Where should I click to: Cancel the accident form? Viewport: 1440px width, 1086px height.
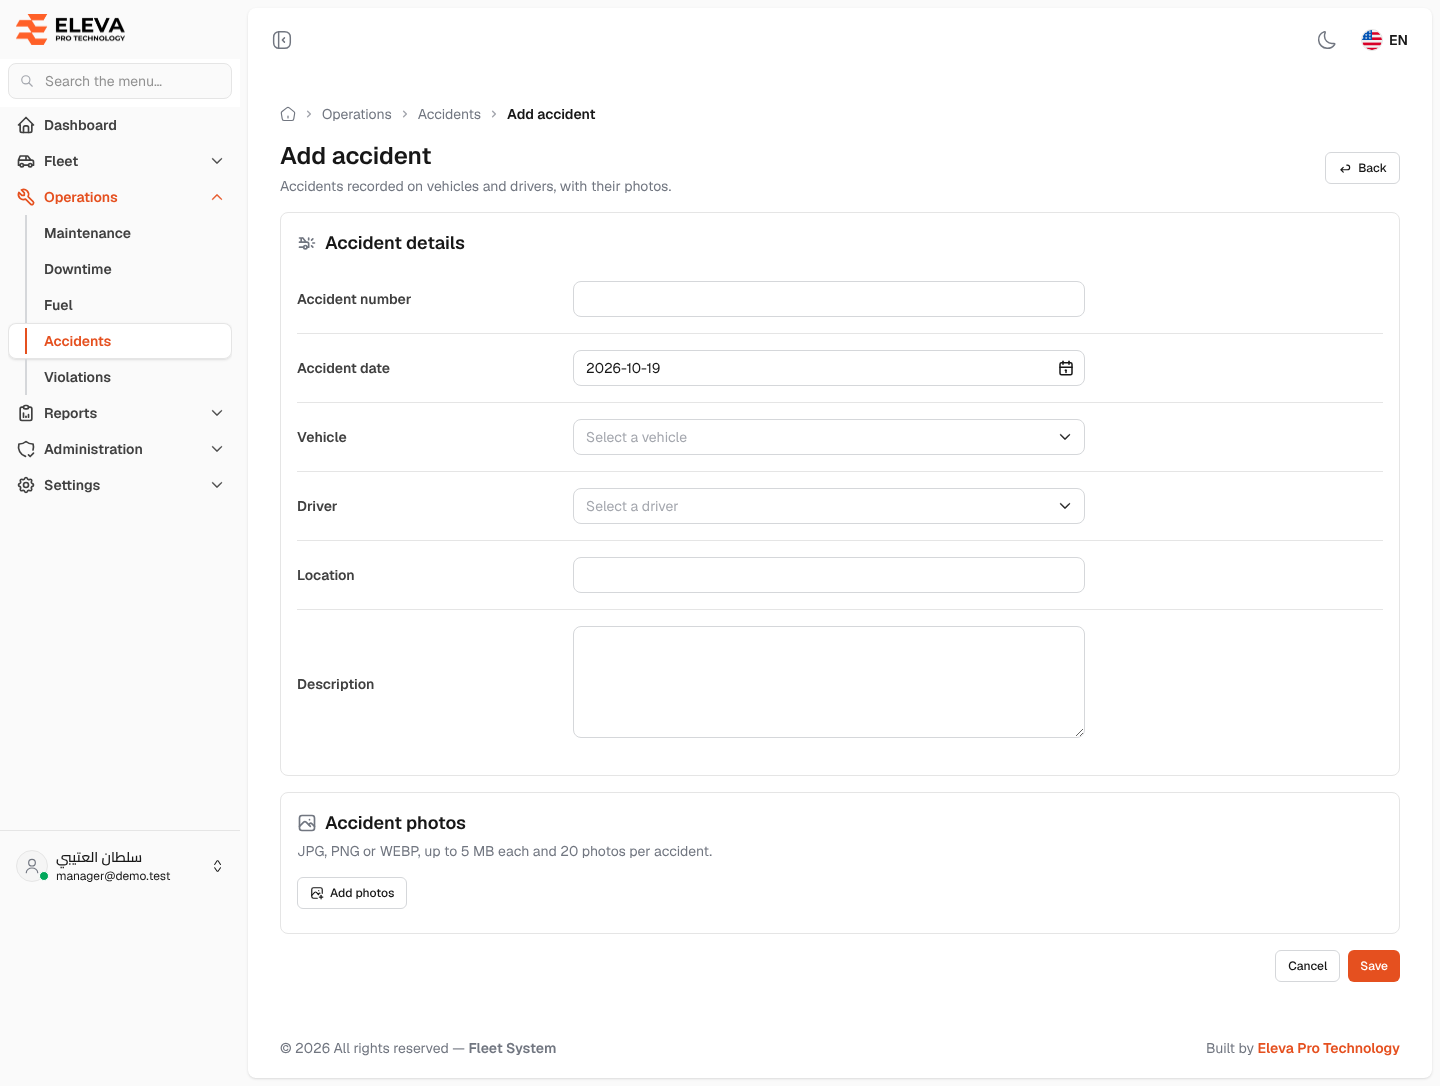[x=1307, y=966]
